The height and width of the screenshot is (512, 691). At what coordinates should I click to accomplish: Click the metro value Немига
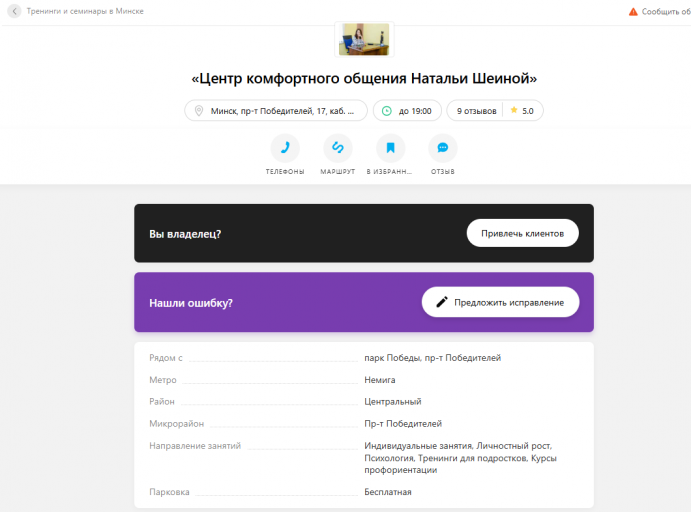click(x=379, y=380)
